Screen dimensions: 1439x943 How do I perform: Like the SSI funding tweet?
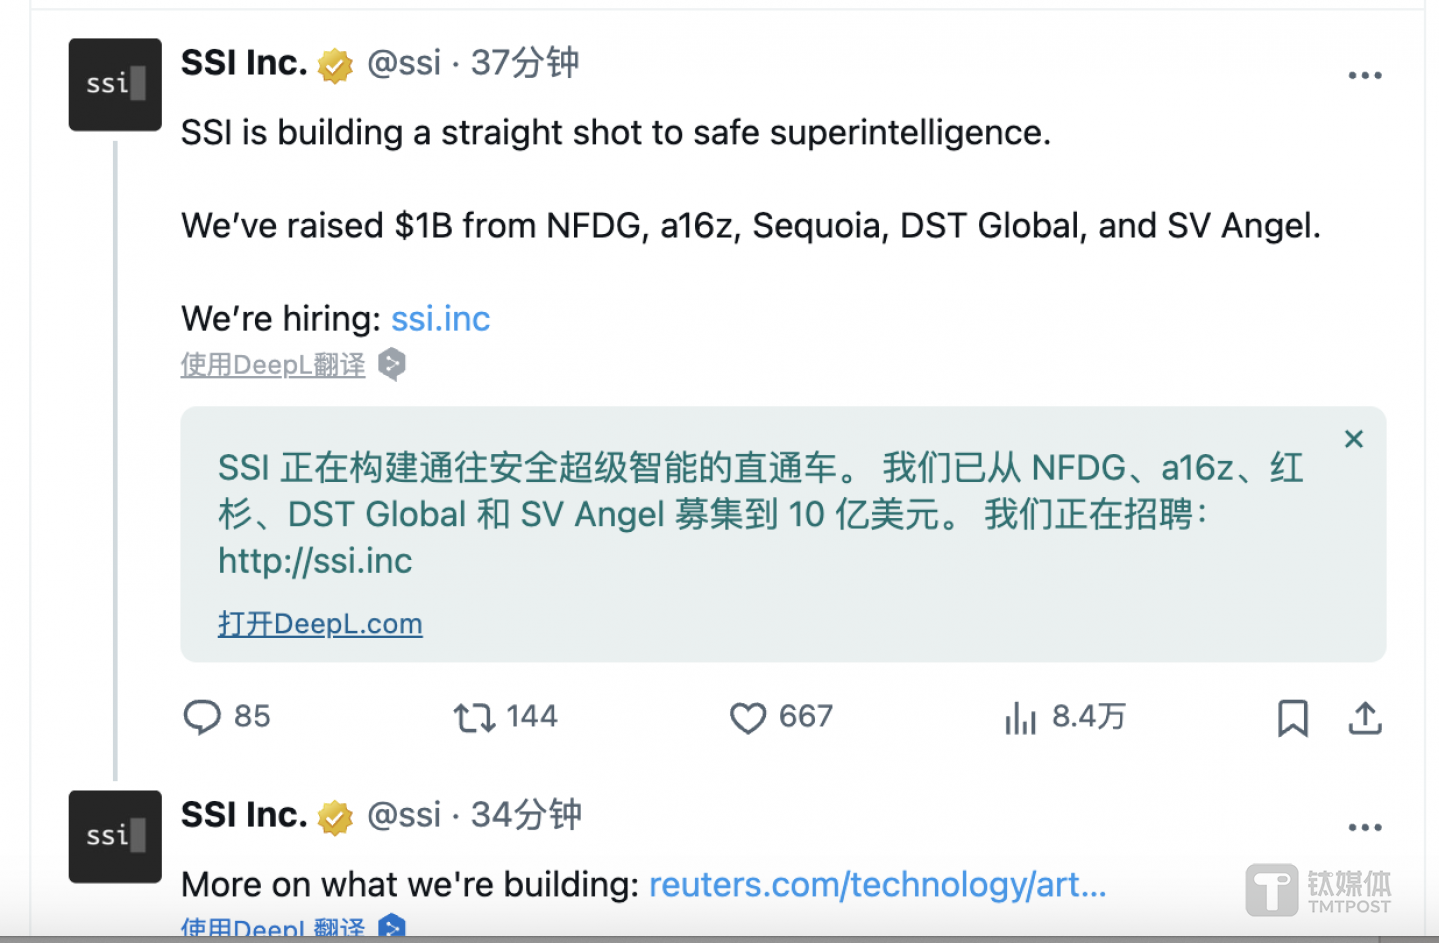click(x=747, y=717)
